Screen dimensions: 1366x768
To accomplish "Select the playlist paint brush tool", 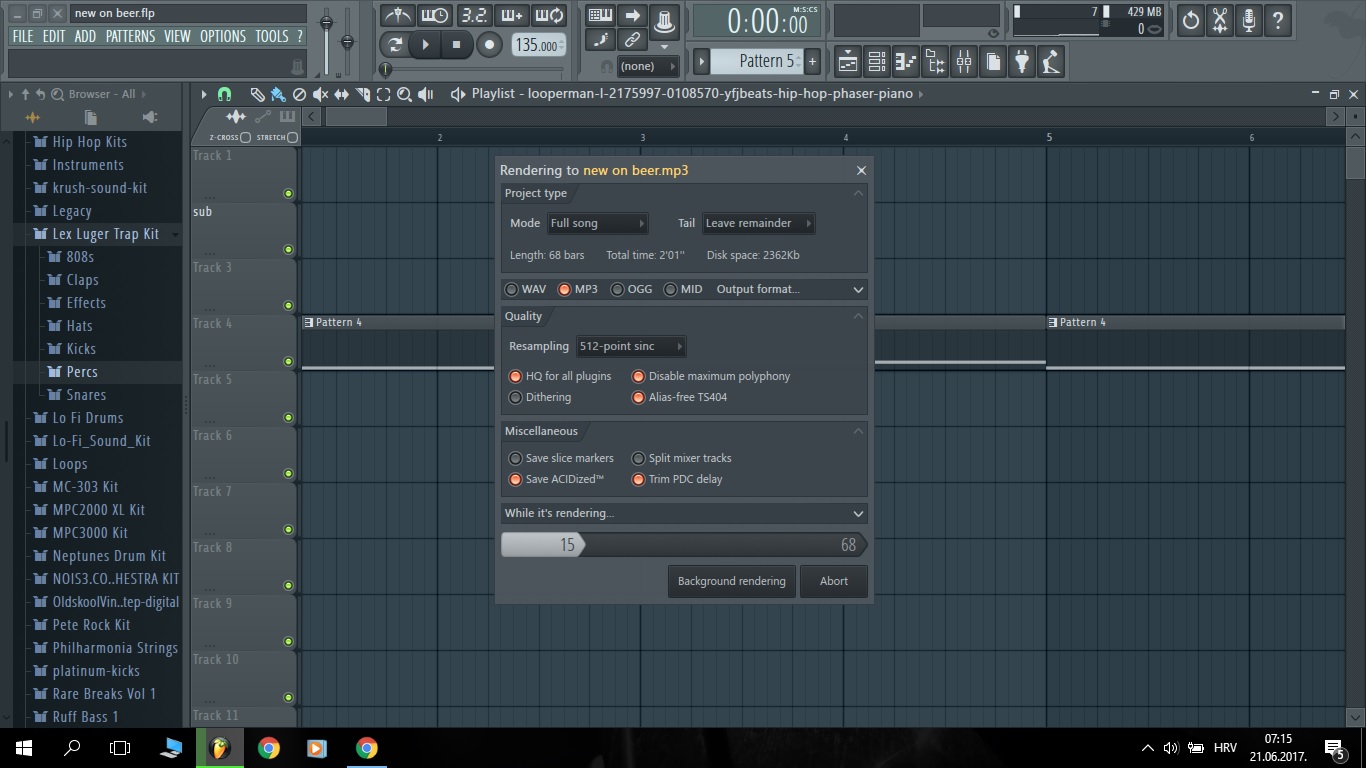I will click(x=277, y=94).
